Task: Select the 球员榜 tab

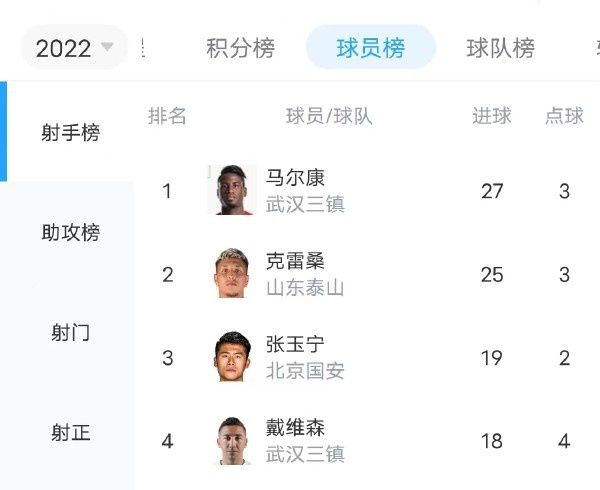Action: tap(370, 48)
